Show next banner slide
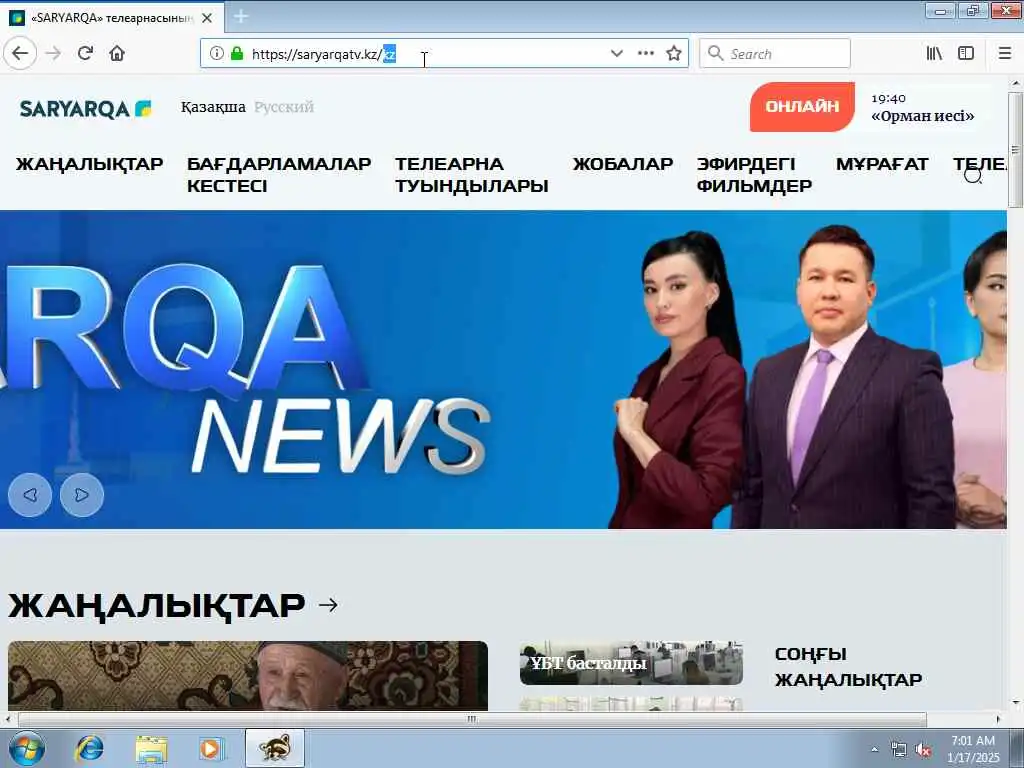The image size is (1024, 768). coord(82,495)
